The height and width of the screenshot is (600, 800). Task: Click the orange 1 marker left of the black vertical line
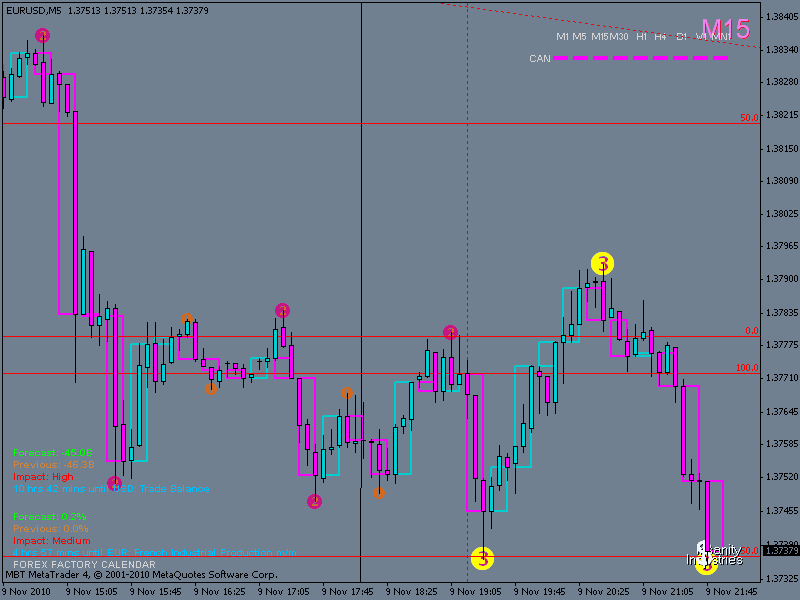347,393
